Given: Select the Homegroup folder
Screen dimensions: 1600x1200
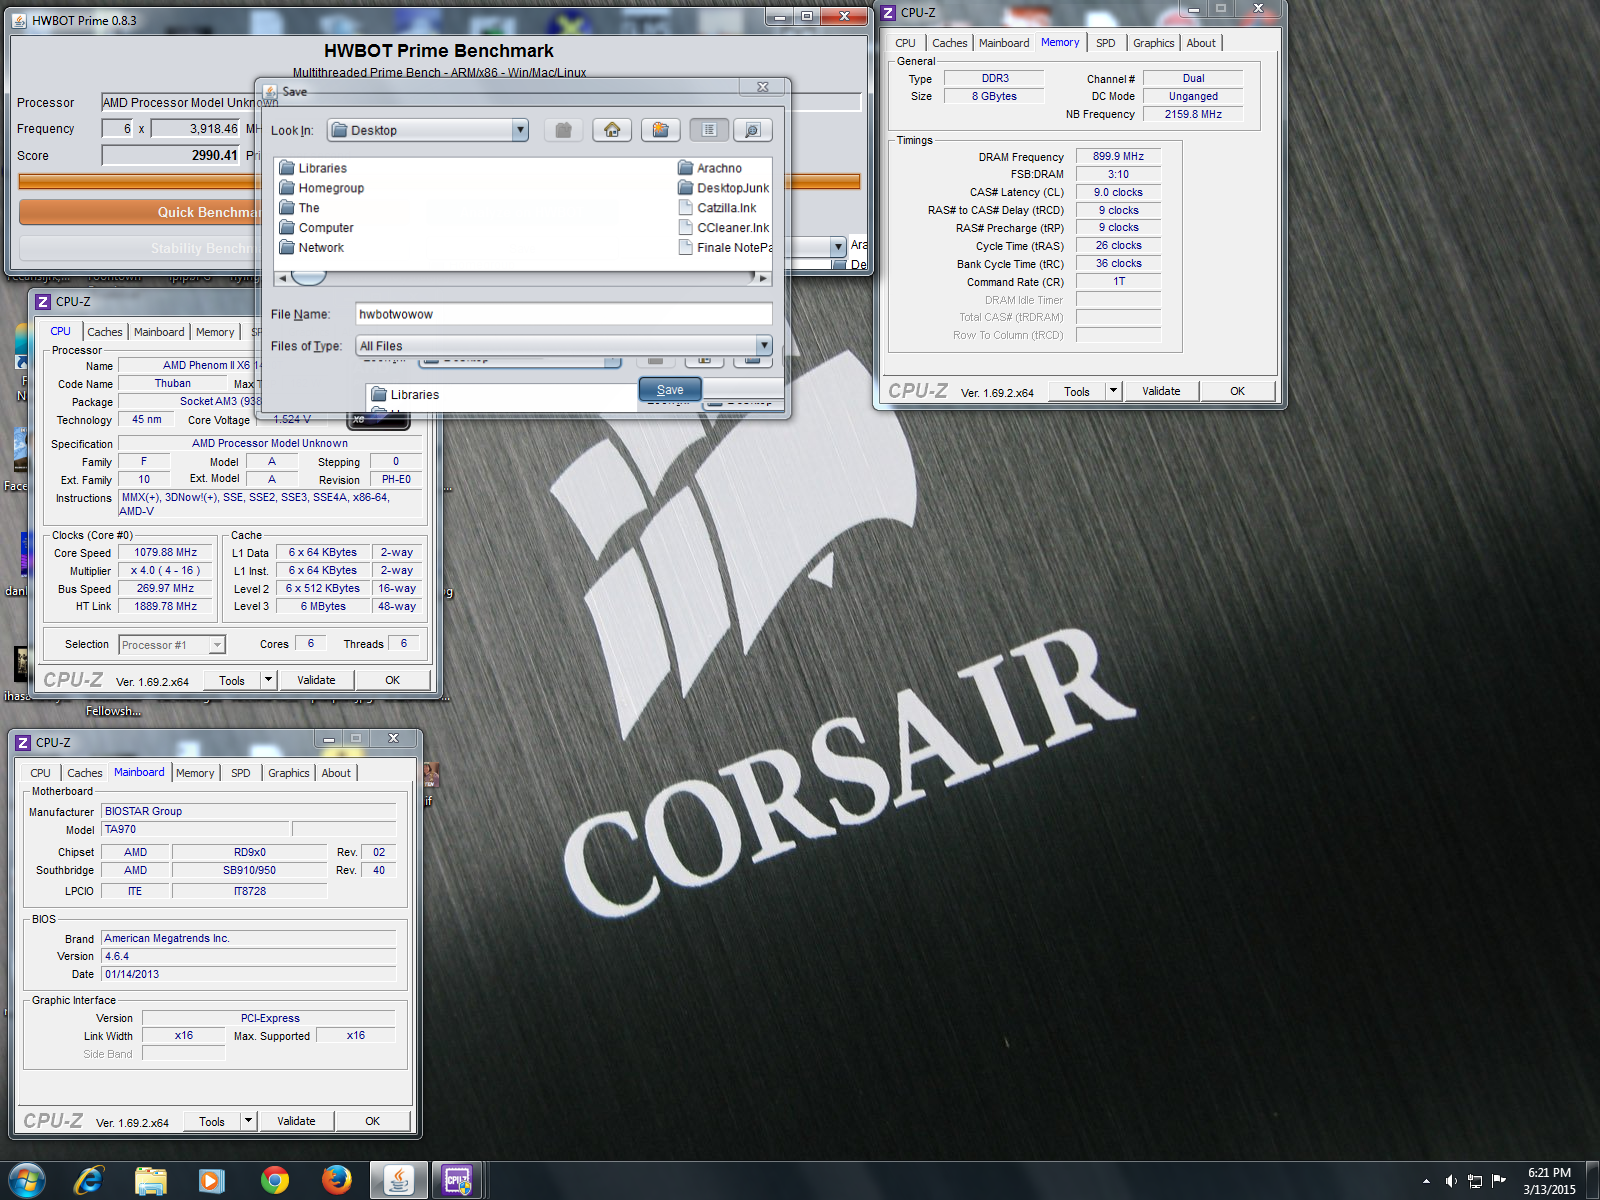Looking at the screenshot, I should coord(321,188).
